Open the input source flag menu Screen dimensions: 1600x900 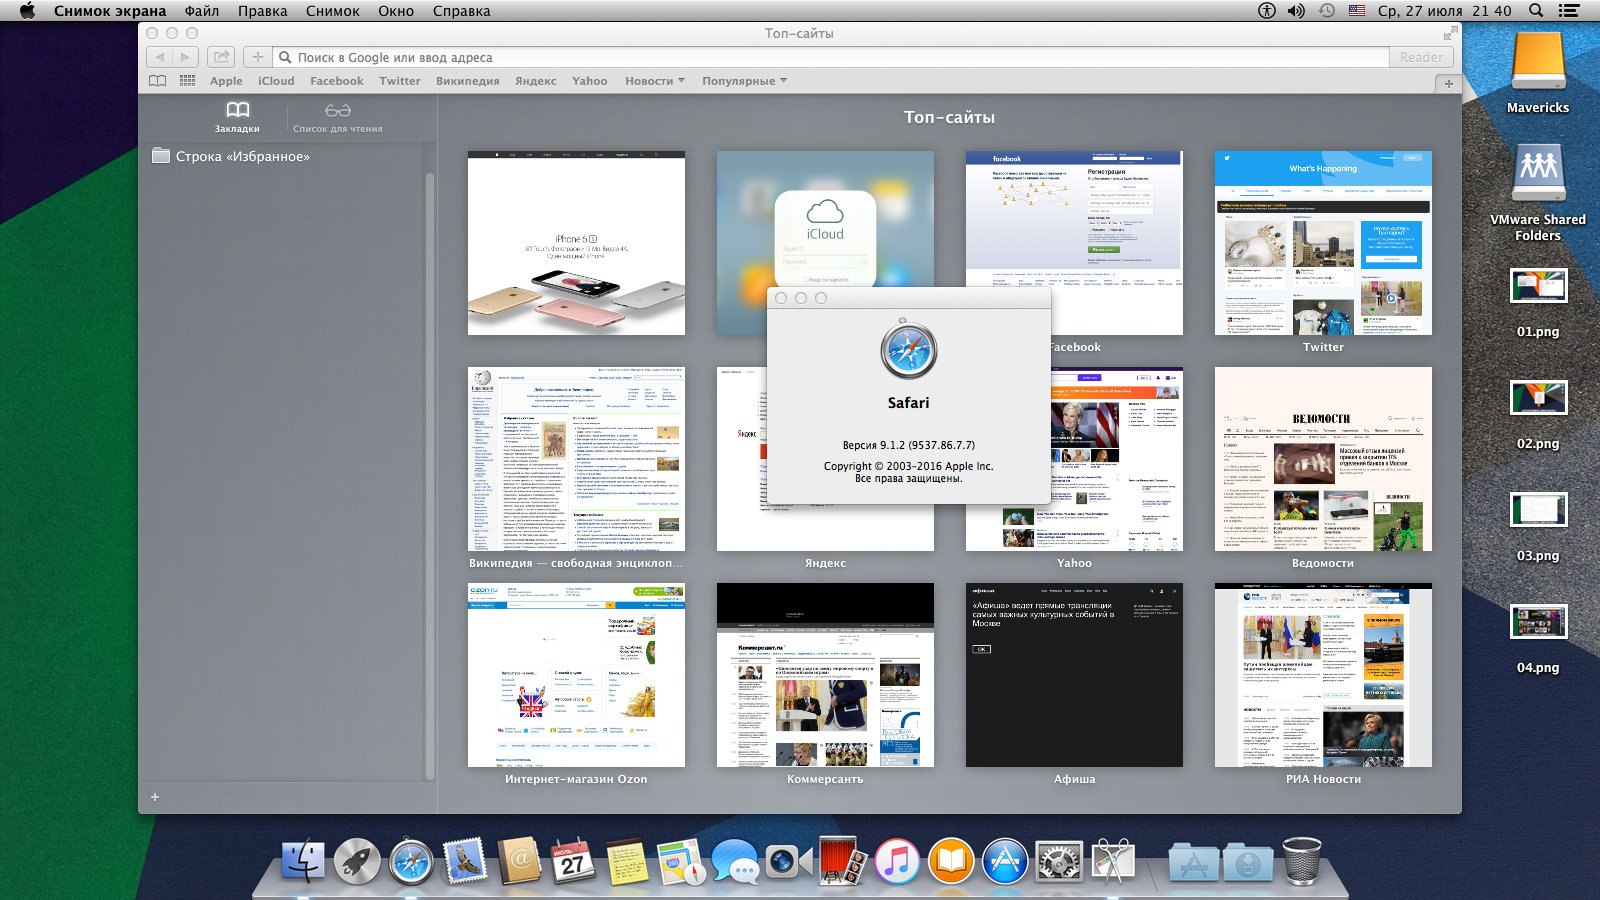tap(1357, 11)
